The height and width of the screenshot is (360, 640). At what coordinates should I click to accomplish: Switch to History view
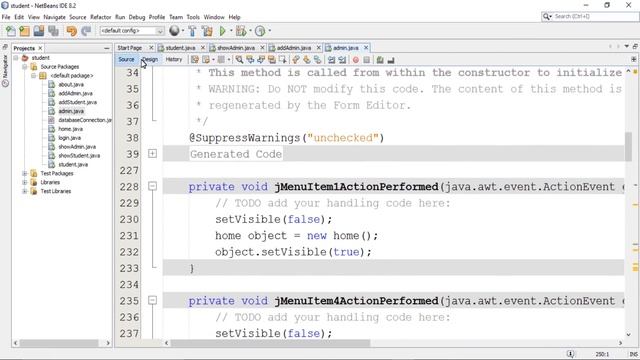(x=173, y=60)
